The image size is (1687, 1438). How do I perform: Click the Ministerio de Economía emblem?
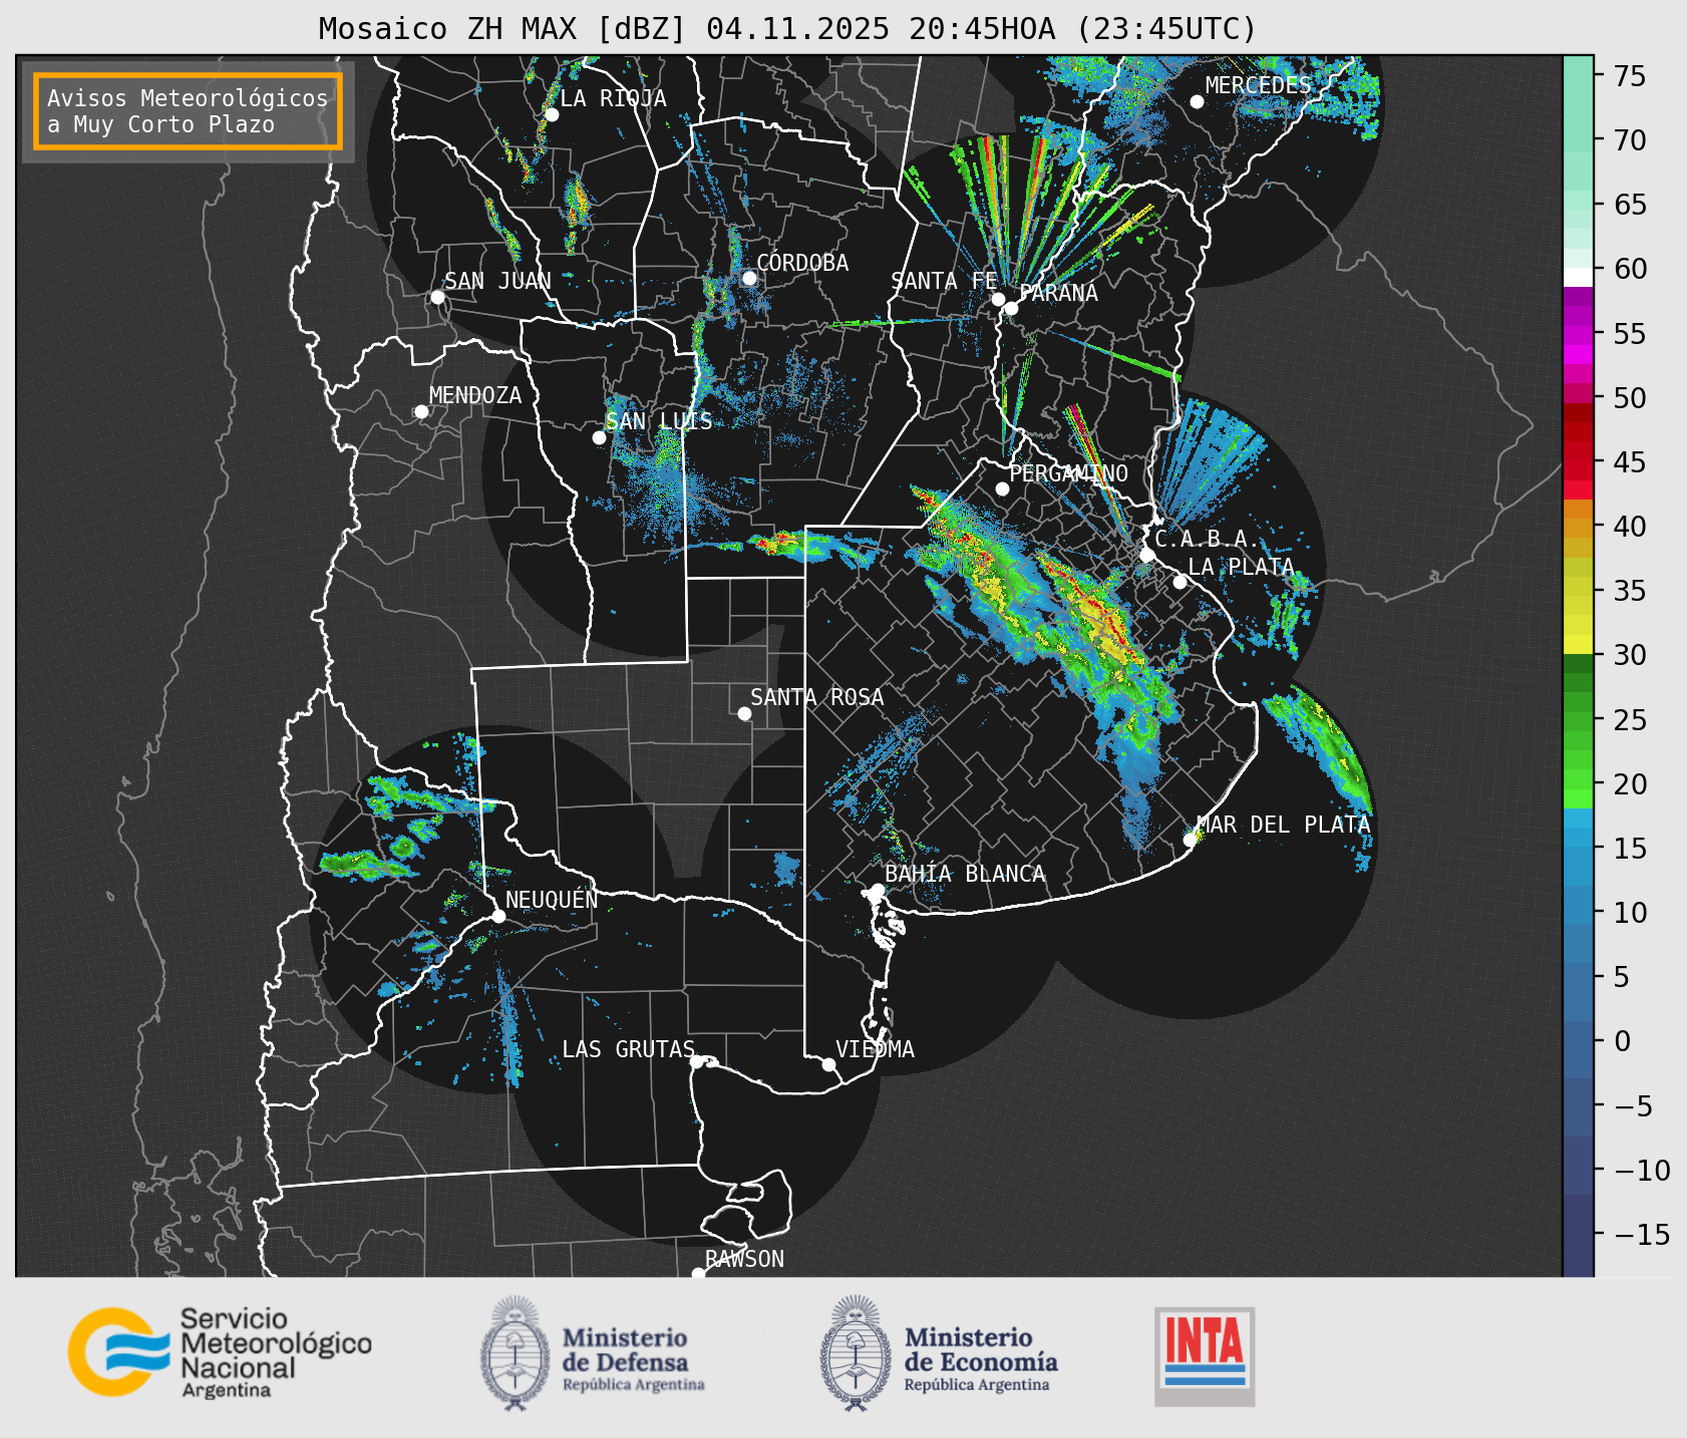click(855, 1352)
